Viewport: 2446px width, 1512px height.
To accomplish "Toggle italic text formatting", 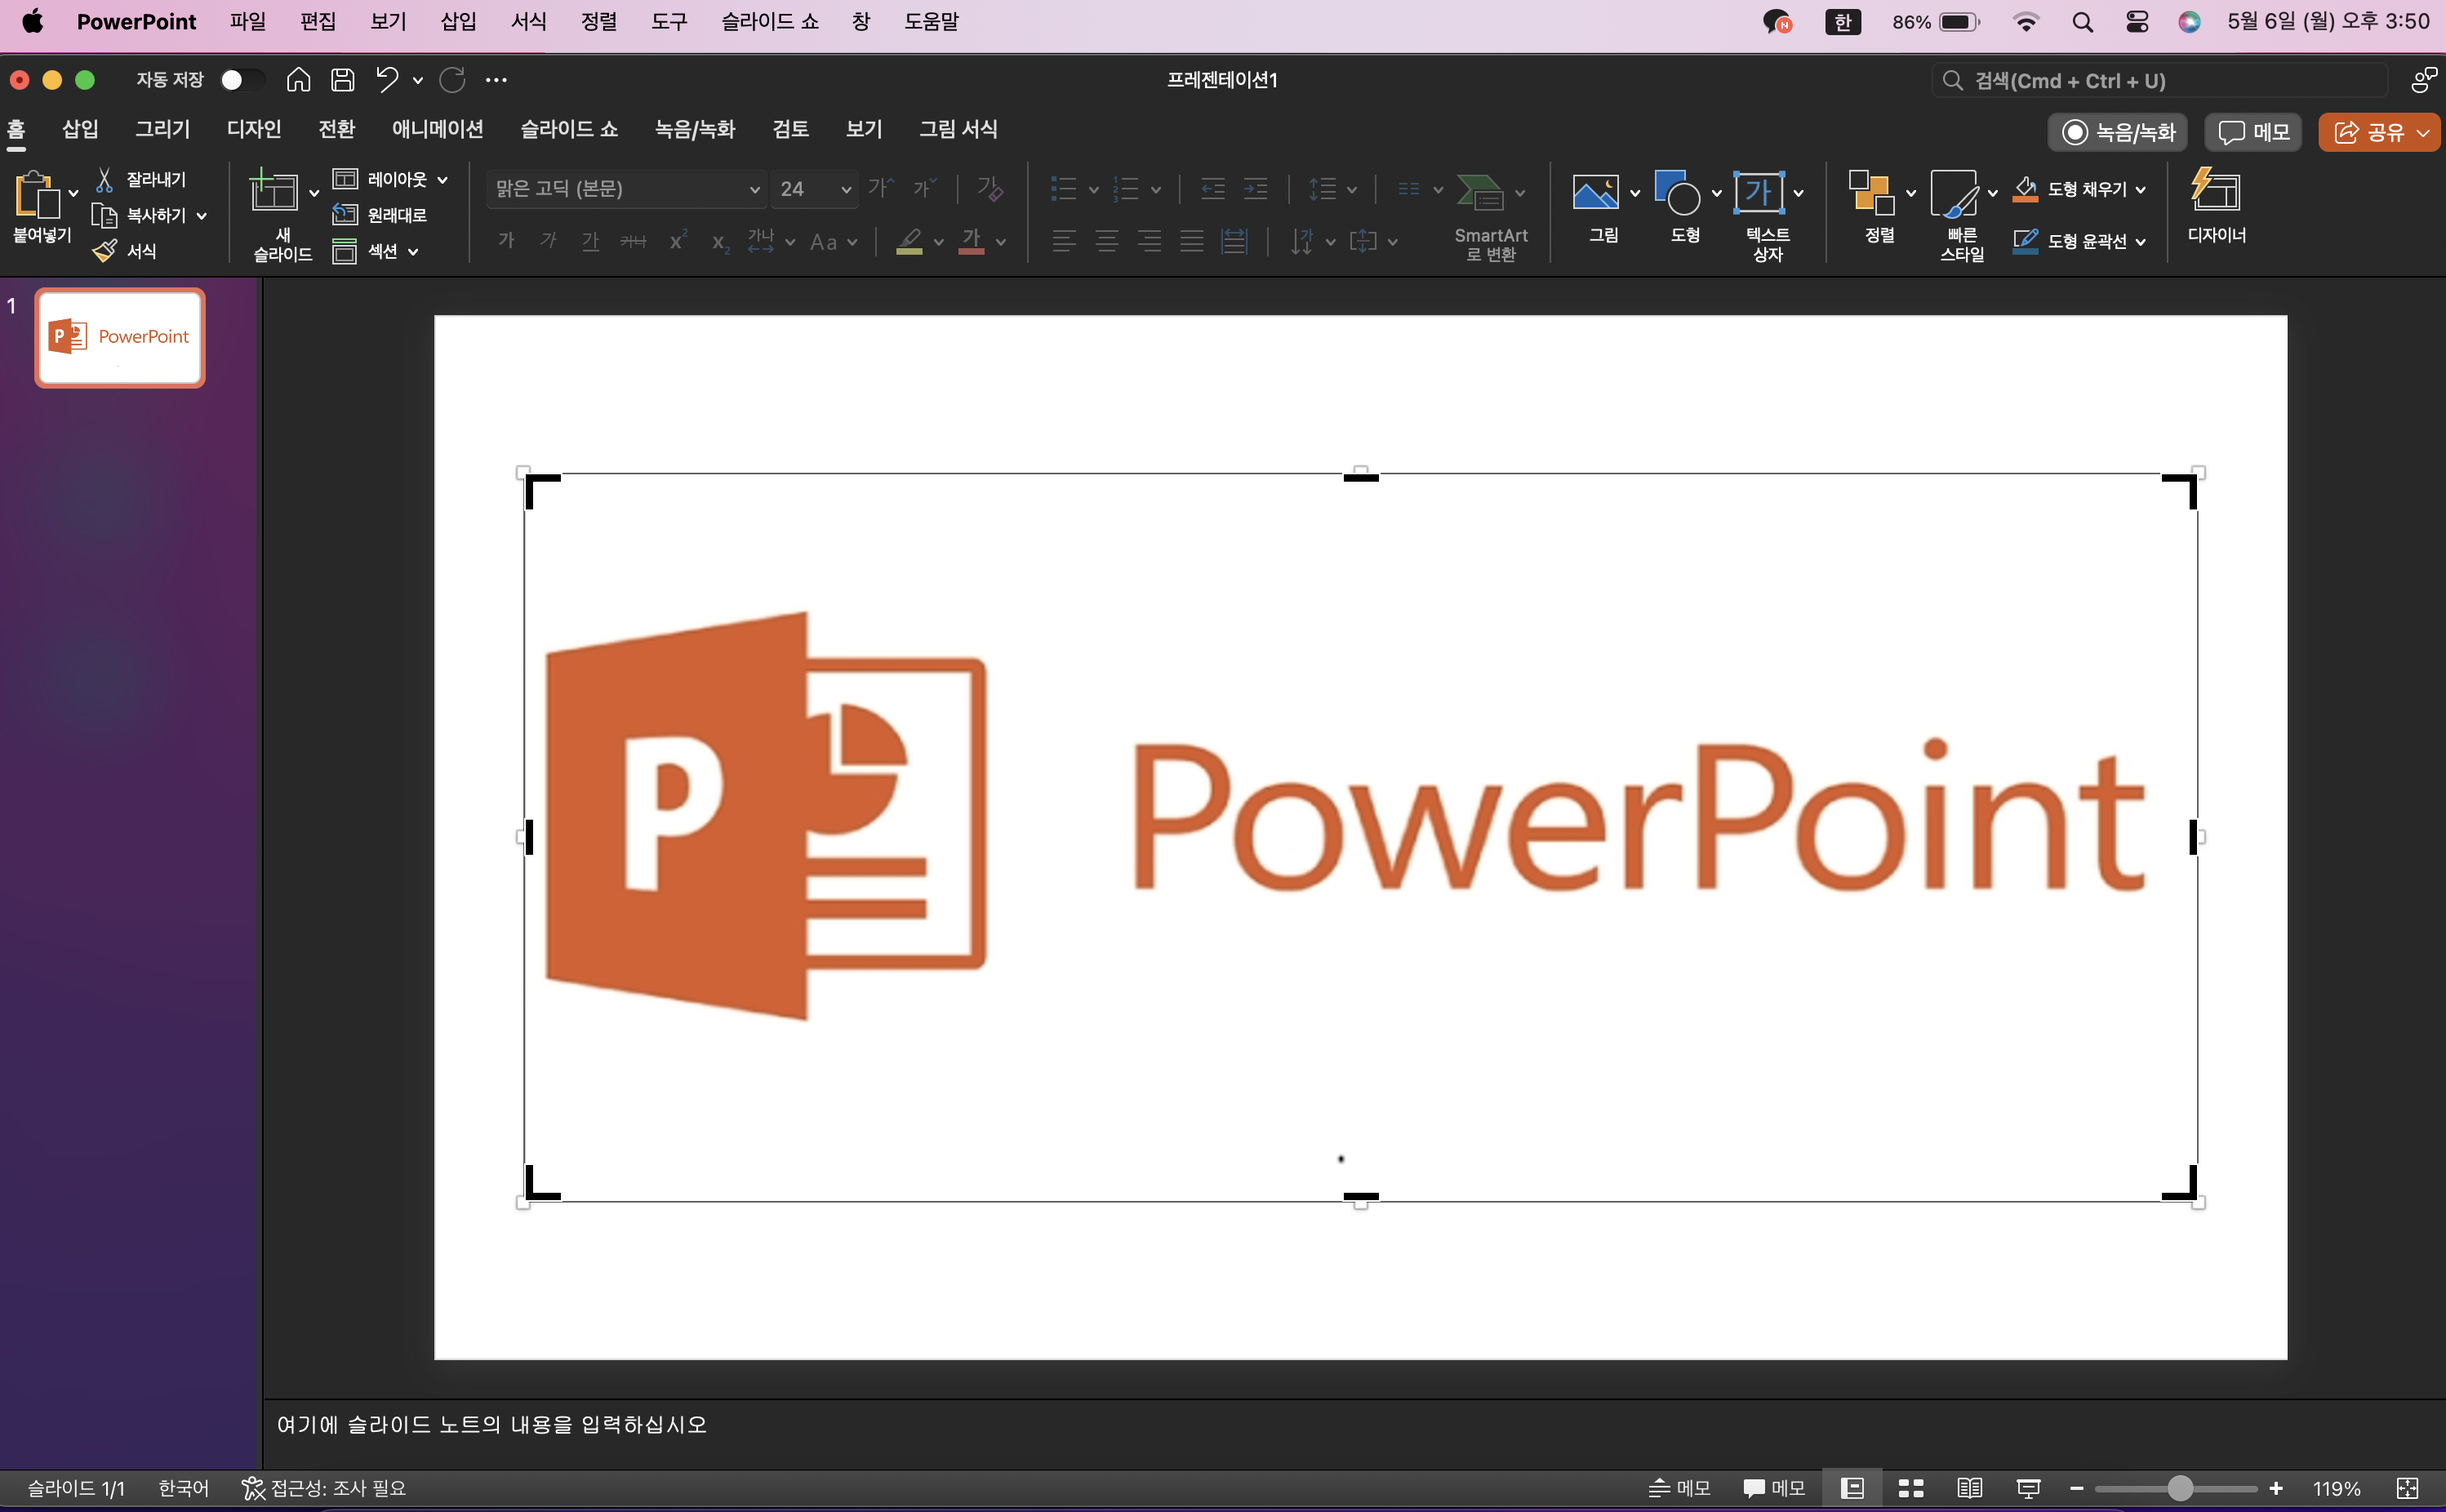I will pyautogui.click(x=548, y=241).
